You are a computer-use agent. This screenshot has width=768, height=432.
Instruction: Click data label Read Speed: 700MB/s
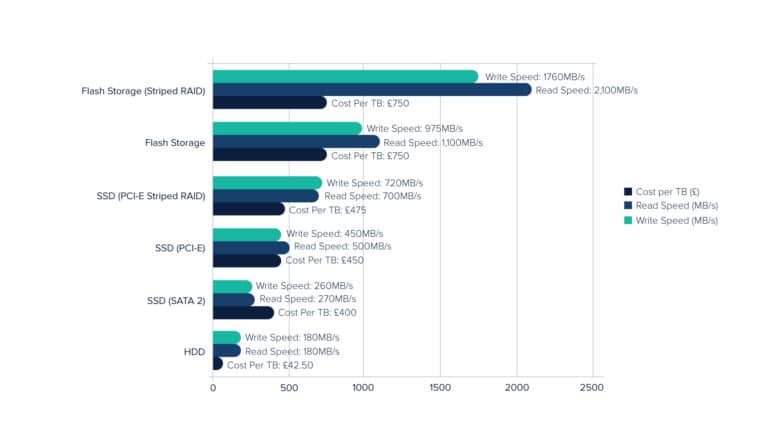tap(373, 196)
